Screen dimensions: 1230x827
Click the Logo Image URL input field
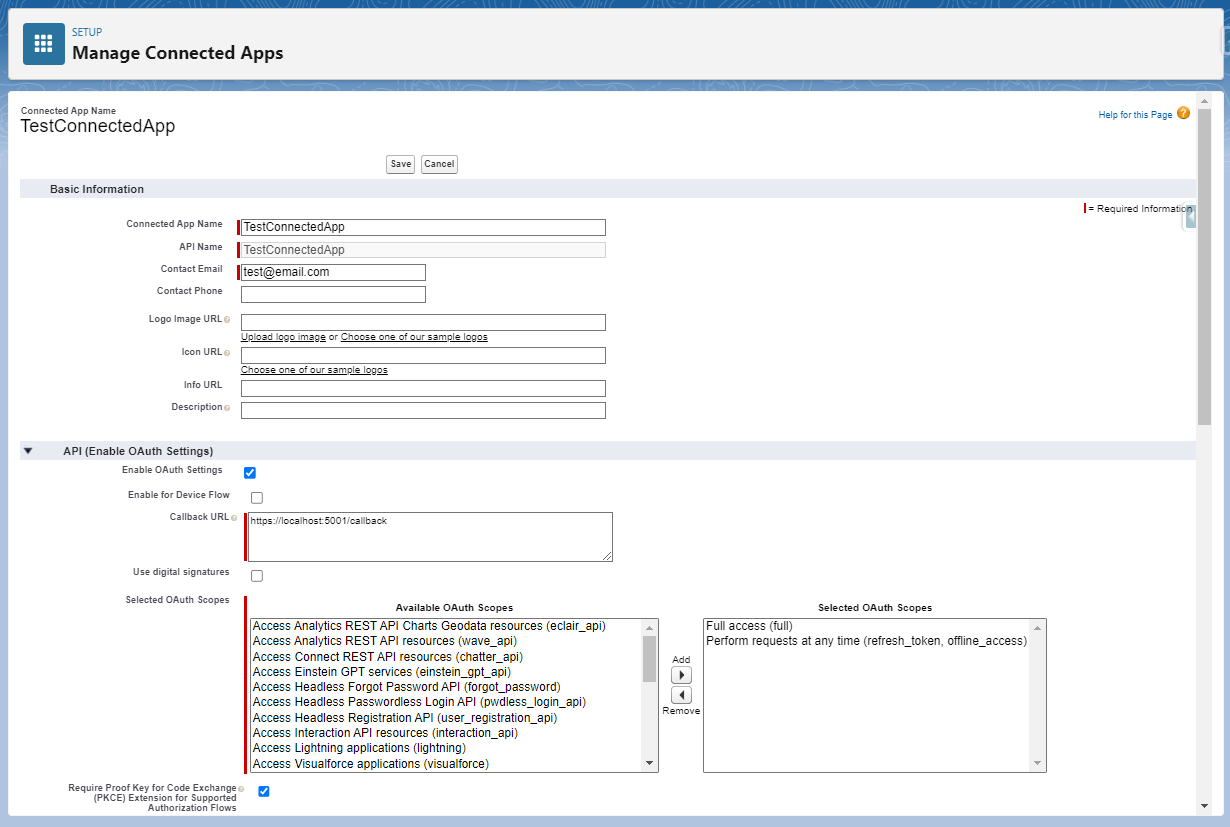point(423,322)
